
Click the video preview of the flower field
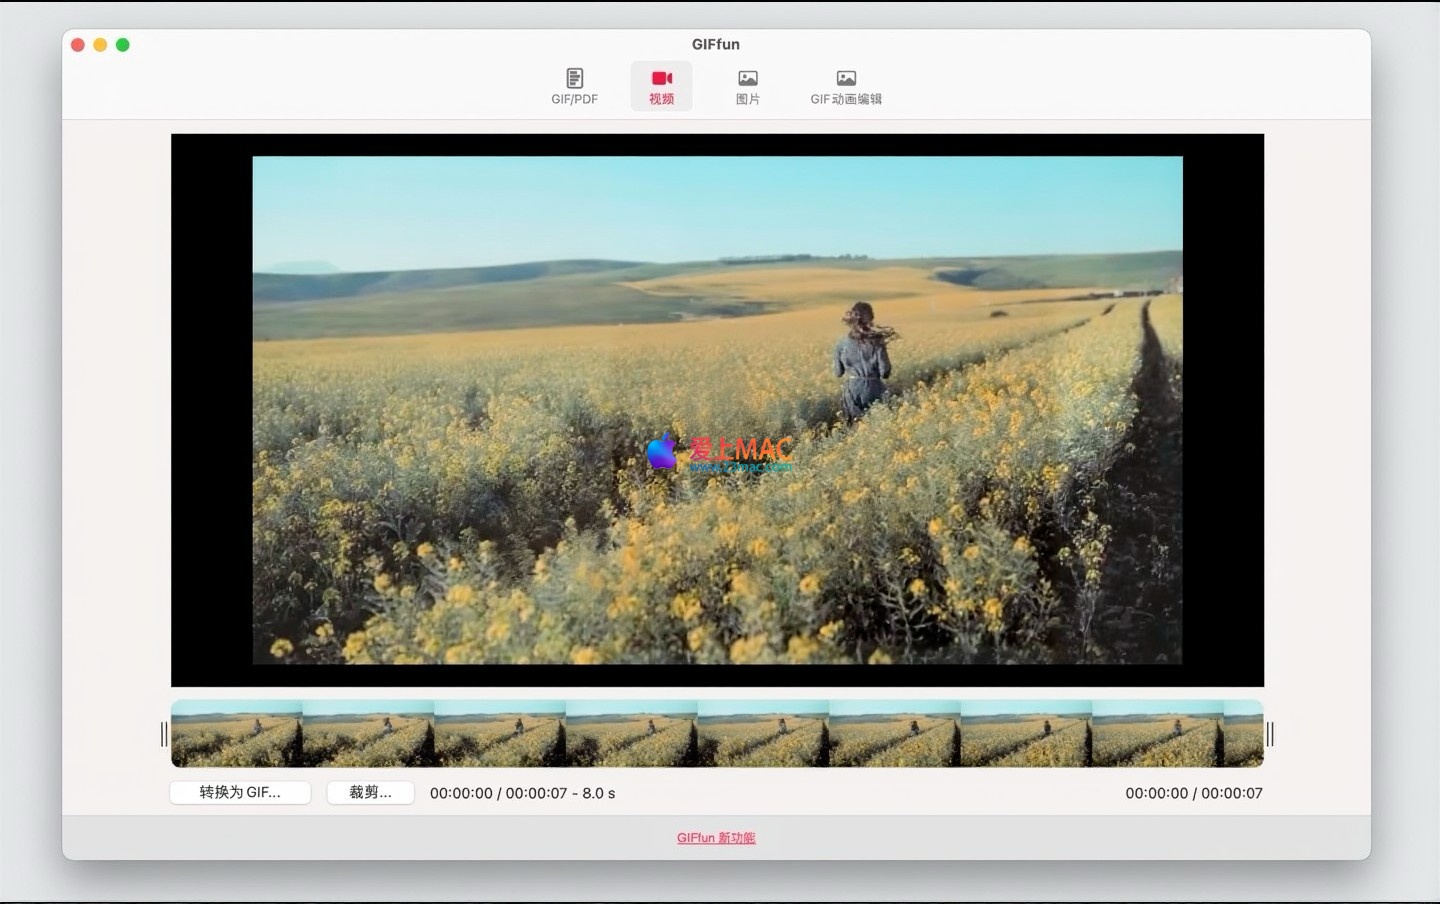coord(717,410)
